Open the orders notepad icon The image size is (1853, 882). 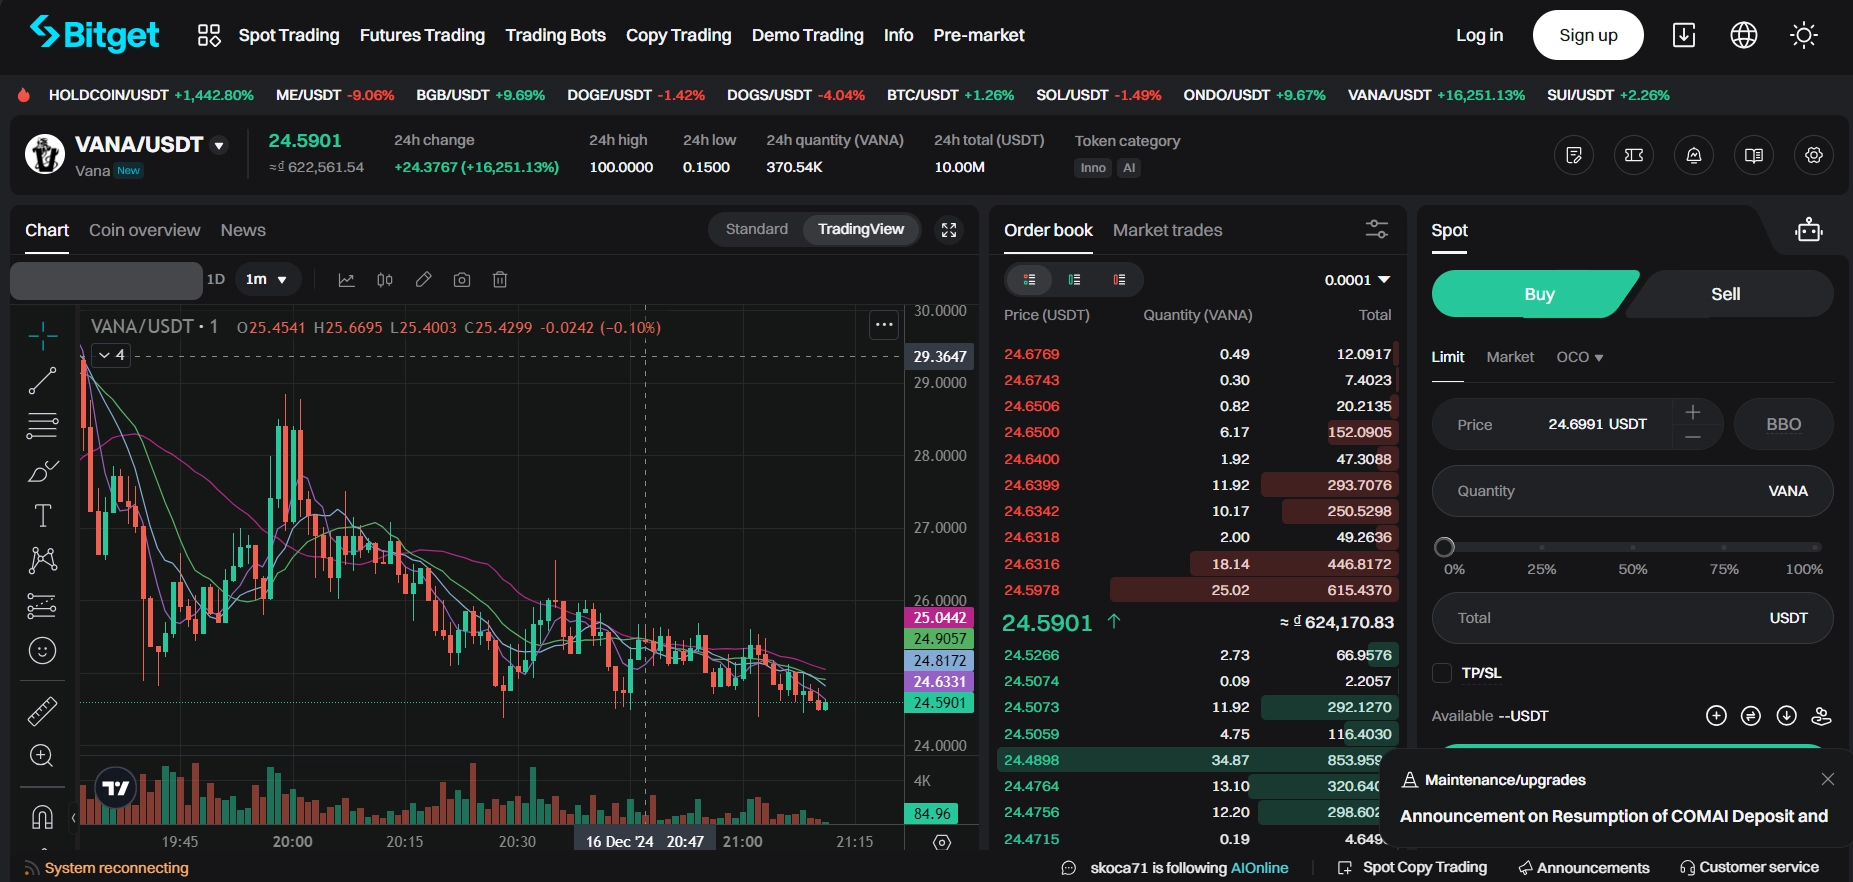click(1574, 155)
